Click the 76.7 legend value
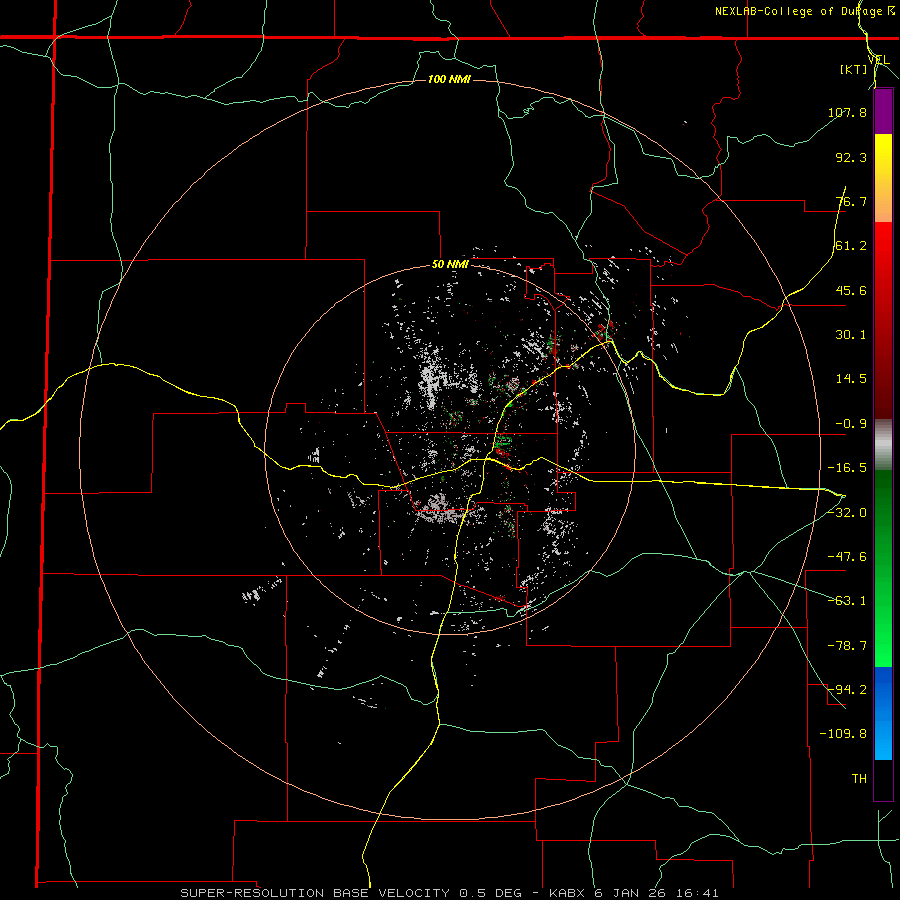This screenshot has width=900, height=900. point(851,201)
